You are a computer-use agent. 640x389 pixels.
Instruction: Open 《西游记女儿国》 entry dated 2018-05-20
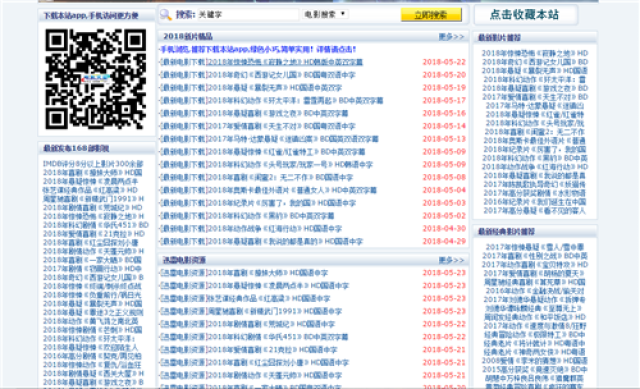tap(281, 75)
